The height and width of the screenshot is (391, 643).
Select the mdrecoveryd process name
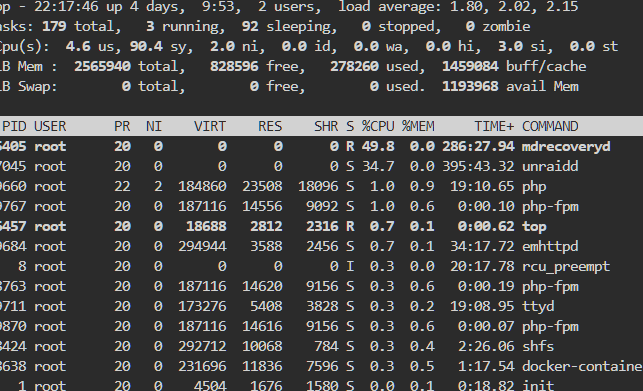[x=566, y=146]
